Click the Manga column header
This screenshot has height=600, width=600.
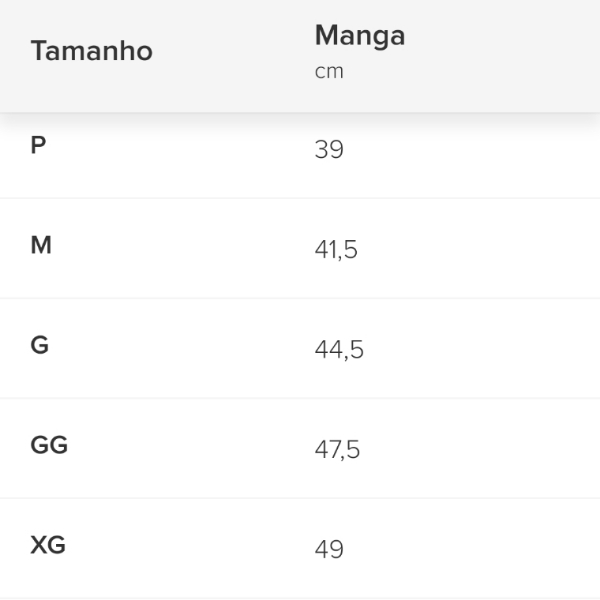pyautogui.click(x=359, y=36)
